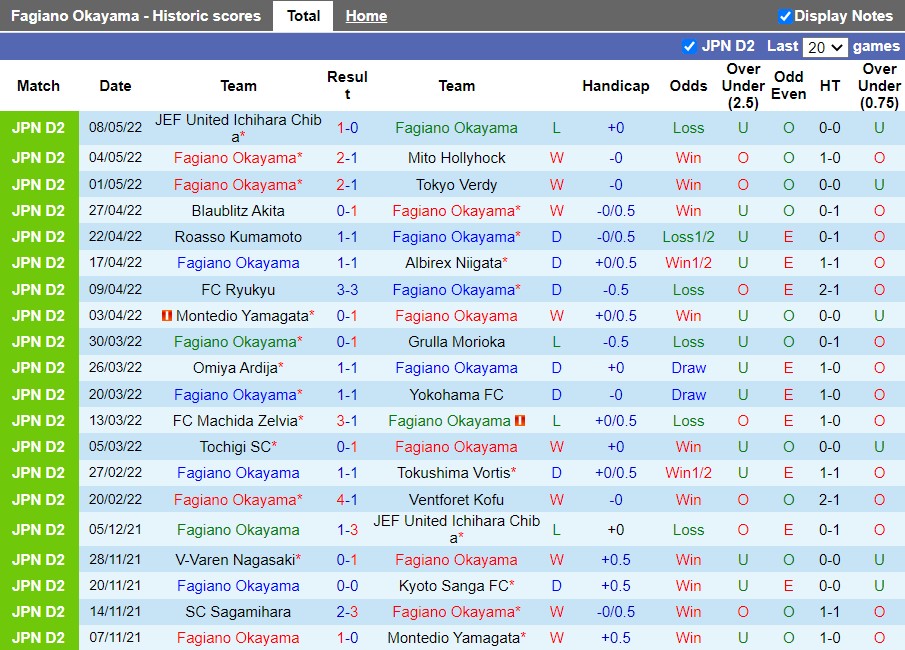Image resolution: width=905 pixels, height=650 pixels.
Task: Open Mito Hollyhock team link
Action: coord(456,158)
